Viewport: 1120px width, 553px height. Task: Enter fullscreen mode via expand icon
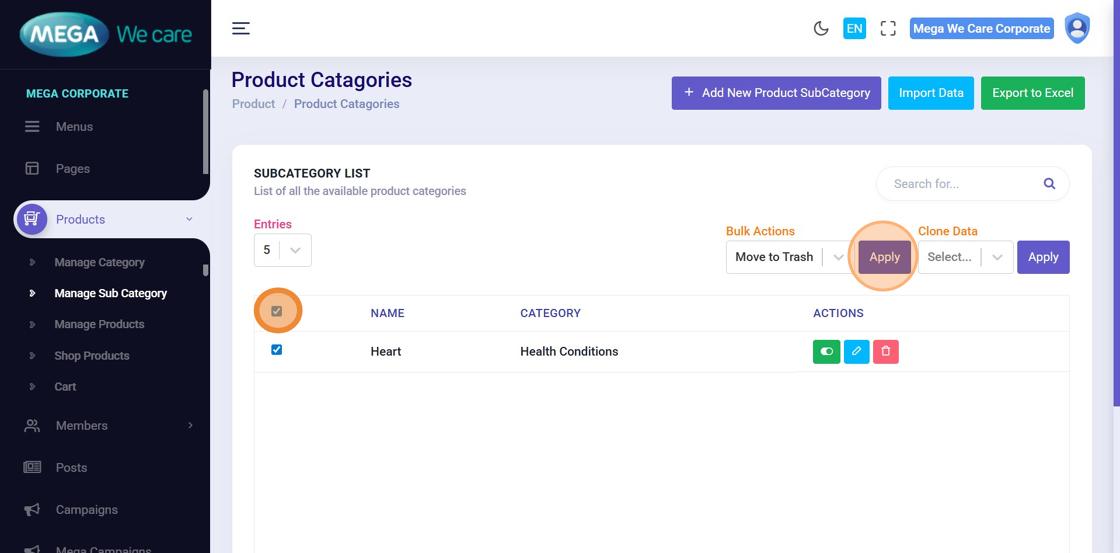tap(888, 29)
